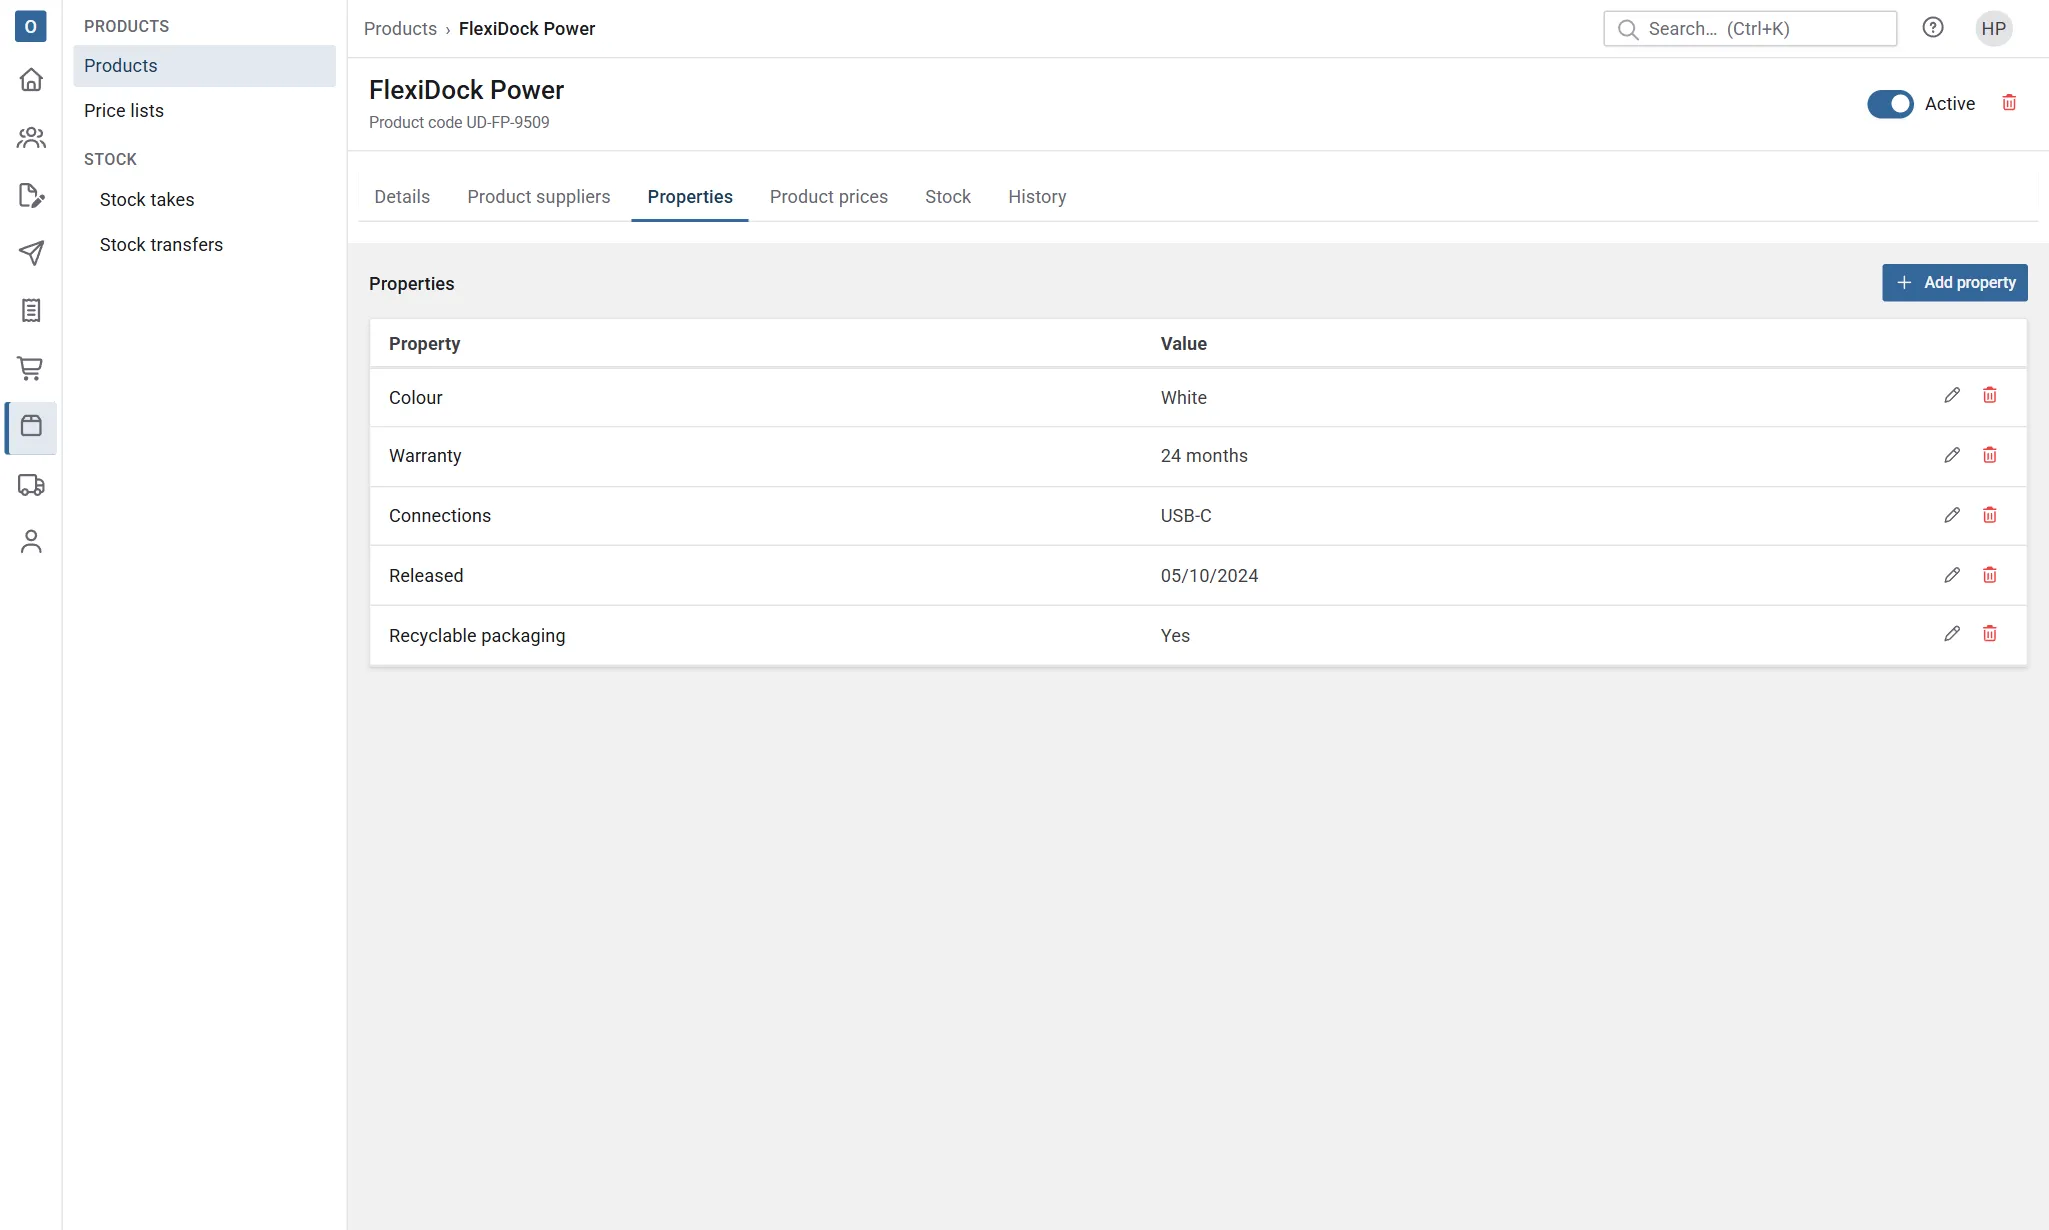Delete the FlexiDock Power product
2049x1230 pixels.
tap(2009, 103)
